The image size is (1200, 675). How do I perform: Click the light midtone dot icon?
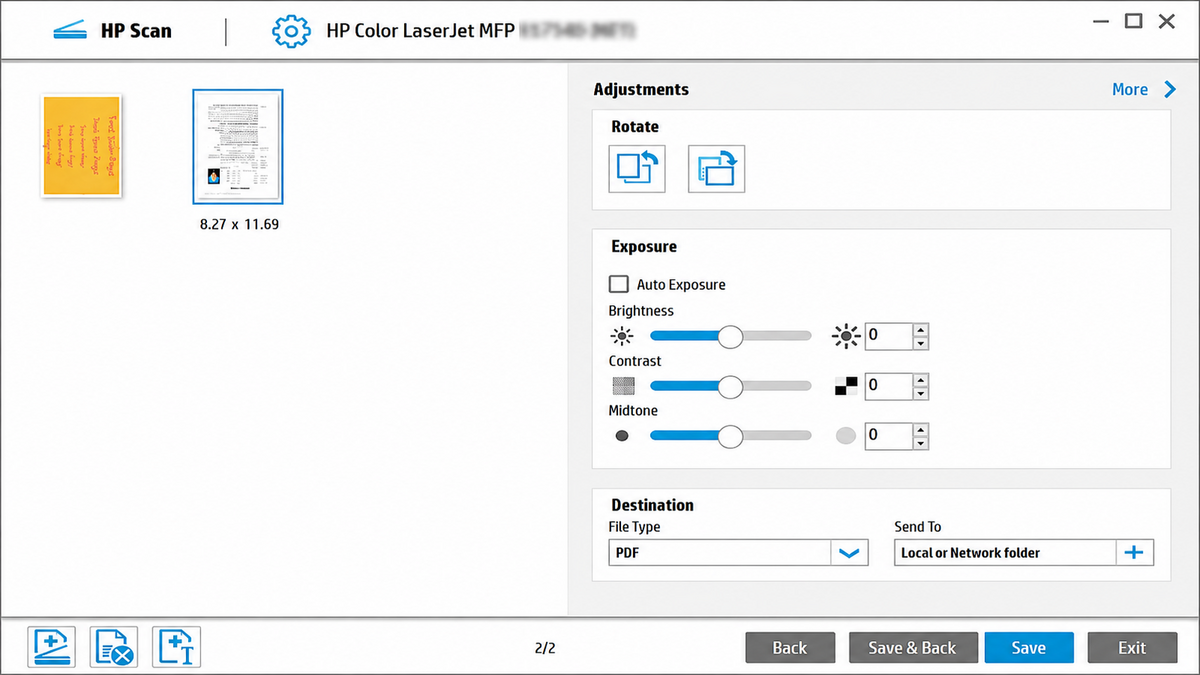point(846,436)
